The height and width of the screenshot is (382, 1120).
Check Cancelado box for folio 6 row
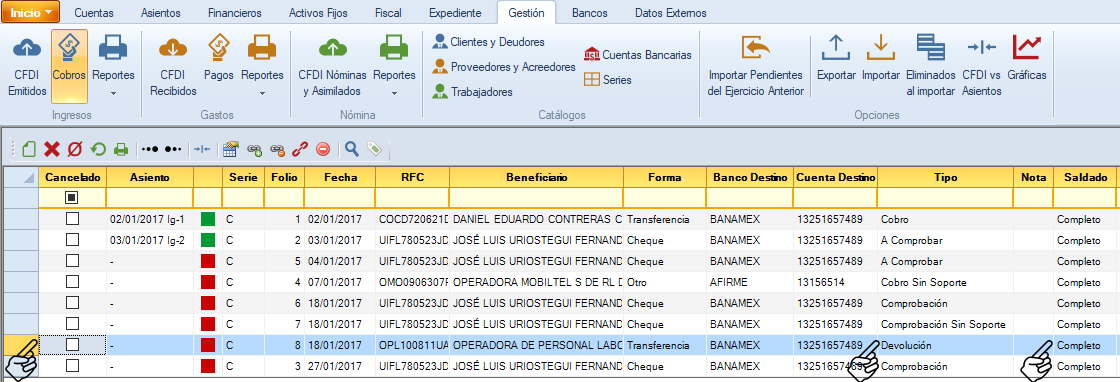(x=72, y=303)
